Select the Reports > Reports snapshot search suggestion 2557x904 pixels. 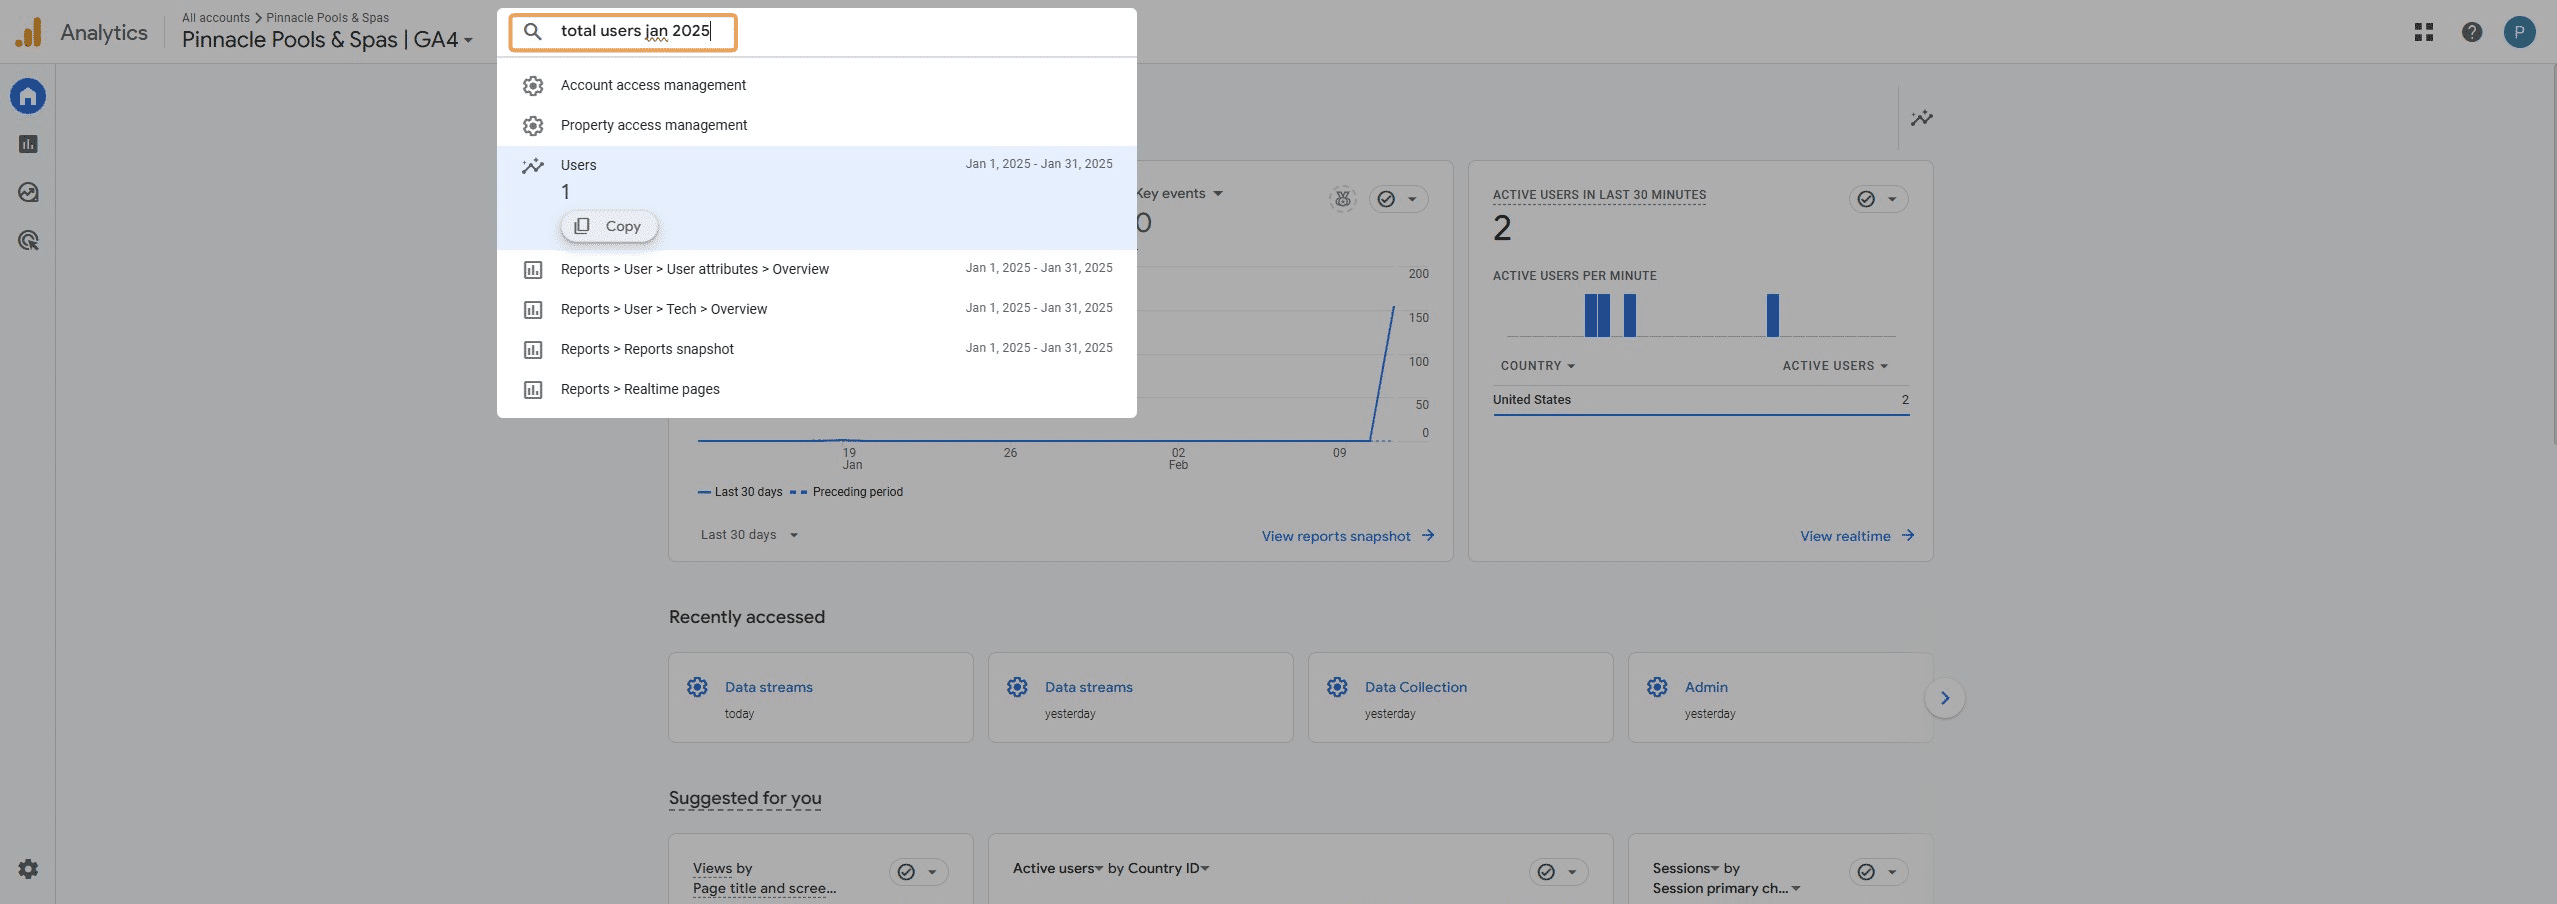click(x=646, y=348)
